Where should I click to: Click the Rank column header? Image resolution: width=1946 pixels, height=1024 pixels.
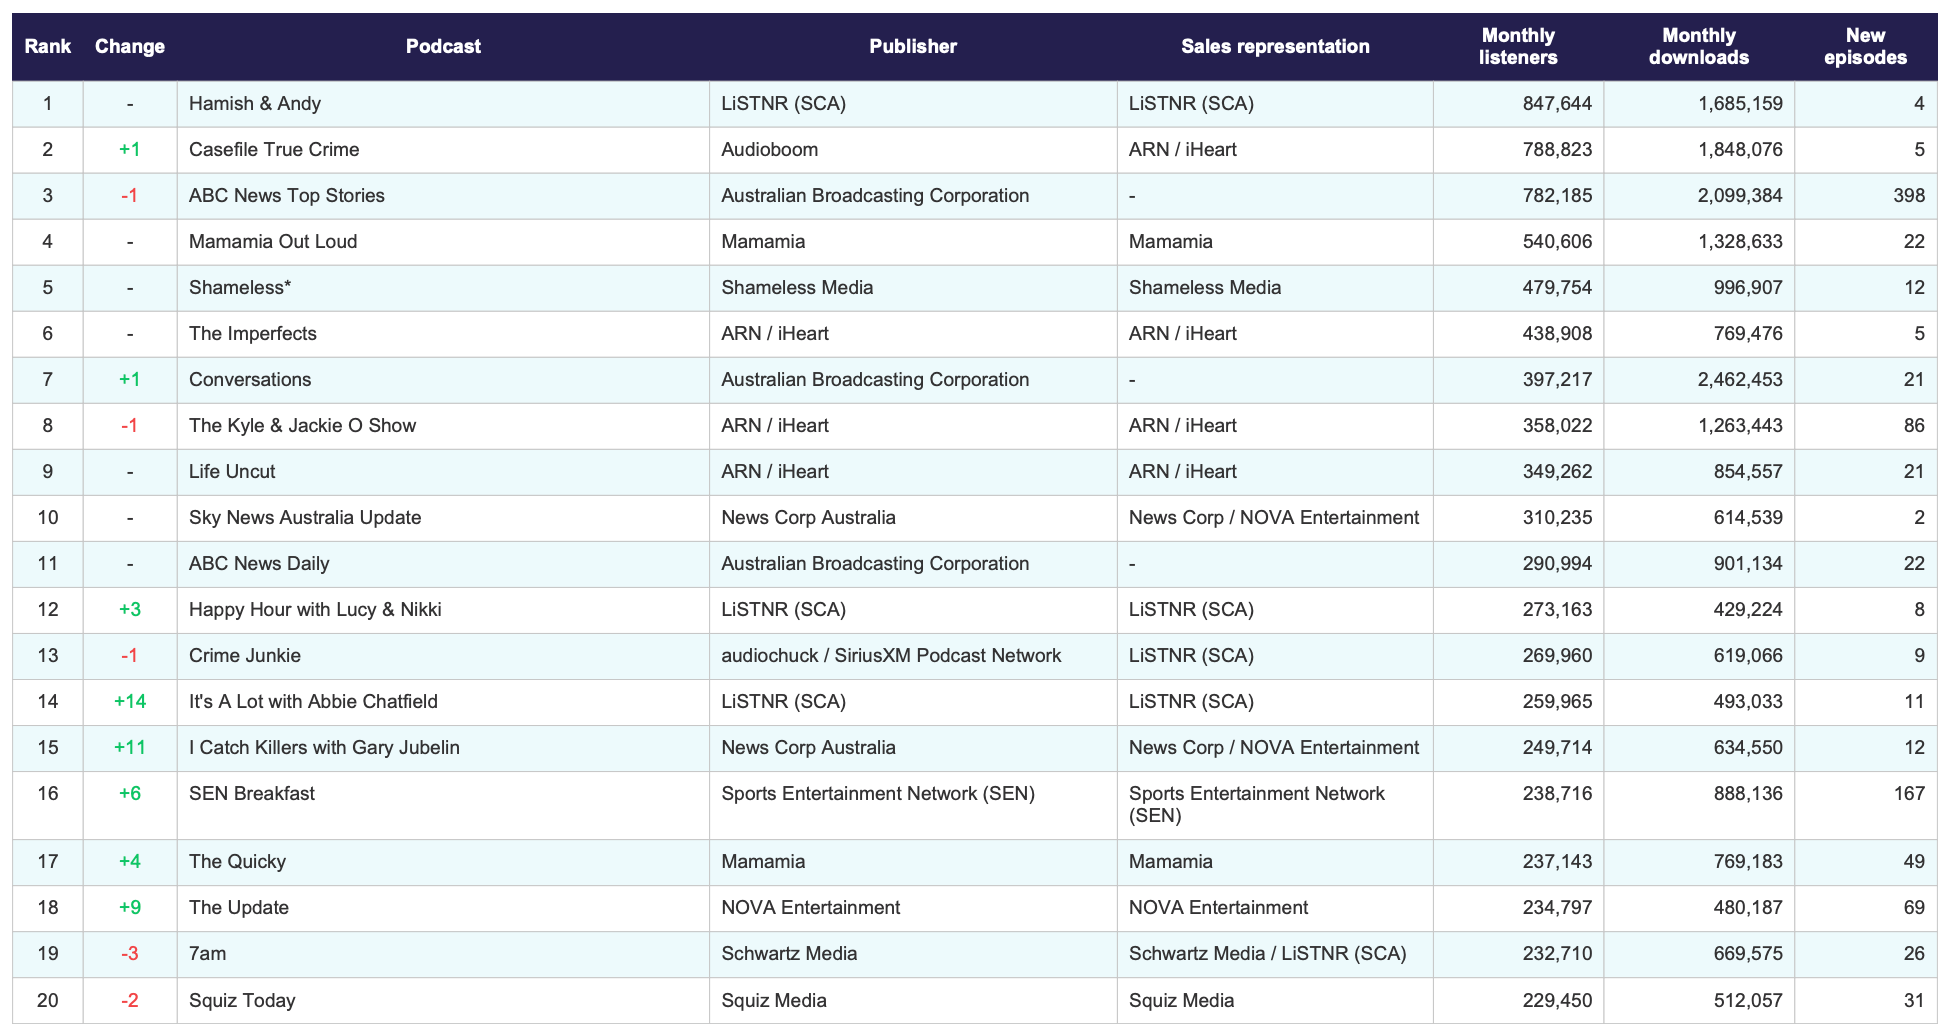[48, 47]
